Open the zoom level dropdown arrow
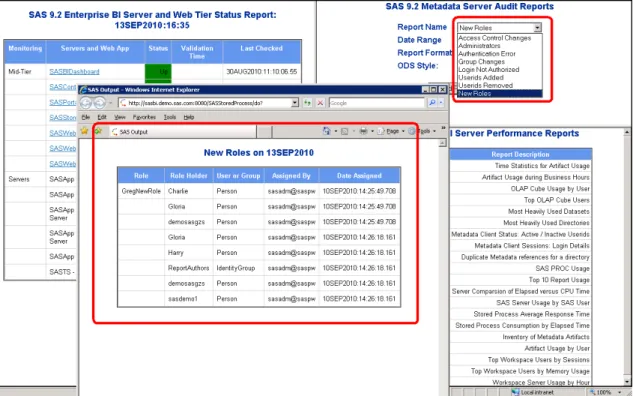 (x=619, y=392)
